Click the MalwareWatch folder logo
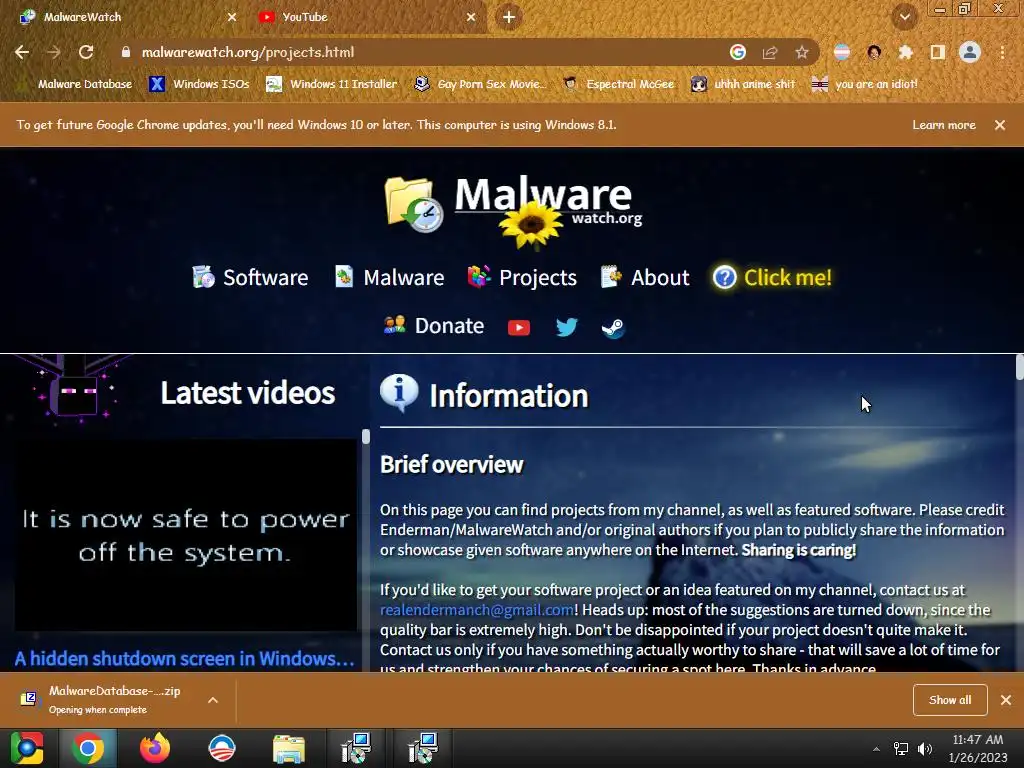This screenshot has height=768, width=1024. click(x=414, y=204)
